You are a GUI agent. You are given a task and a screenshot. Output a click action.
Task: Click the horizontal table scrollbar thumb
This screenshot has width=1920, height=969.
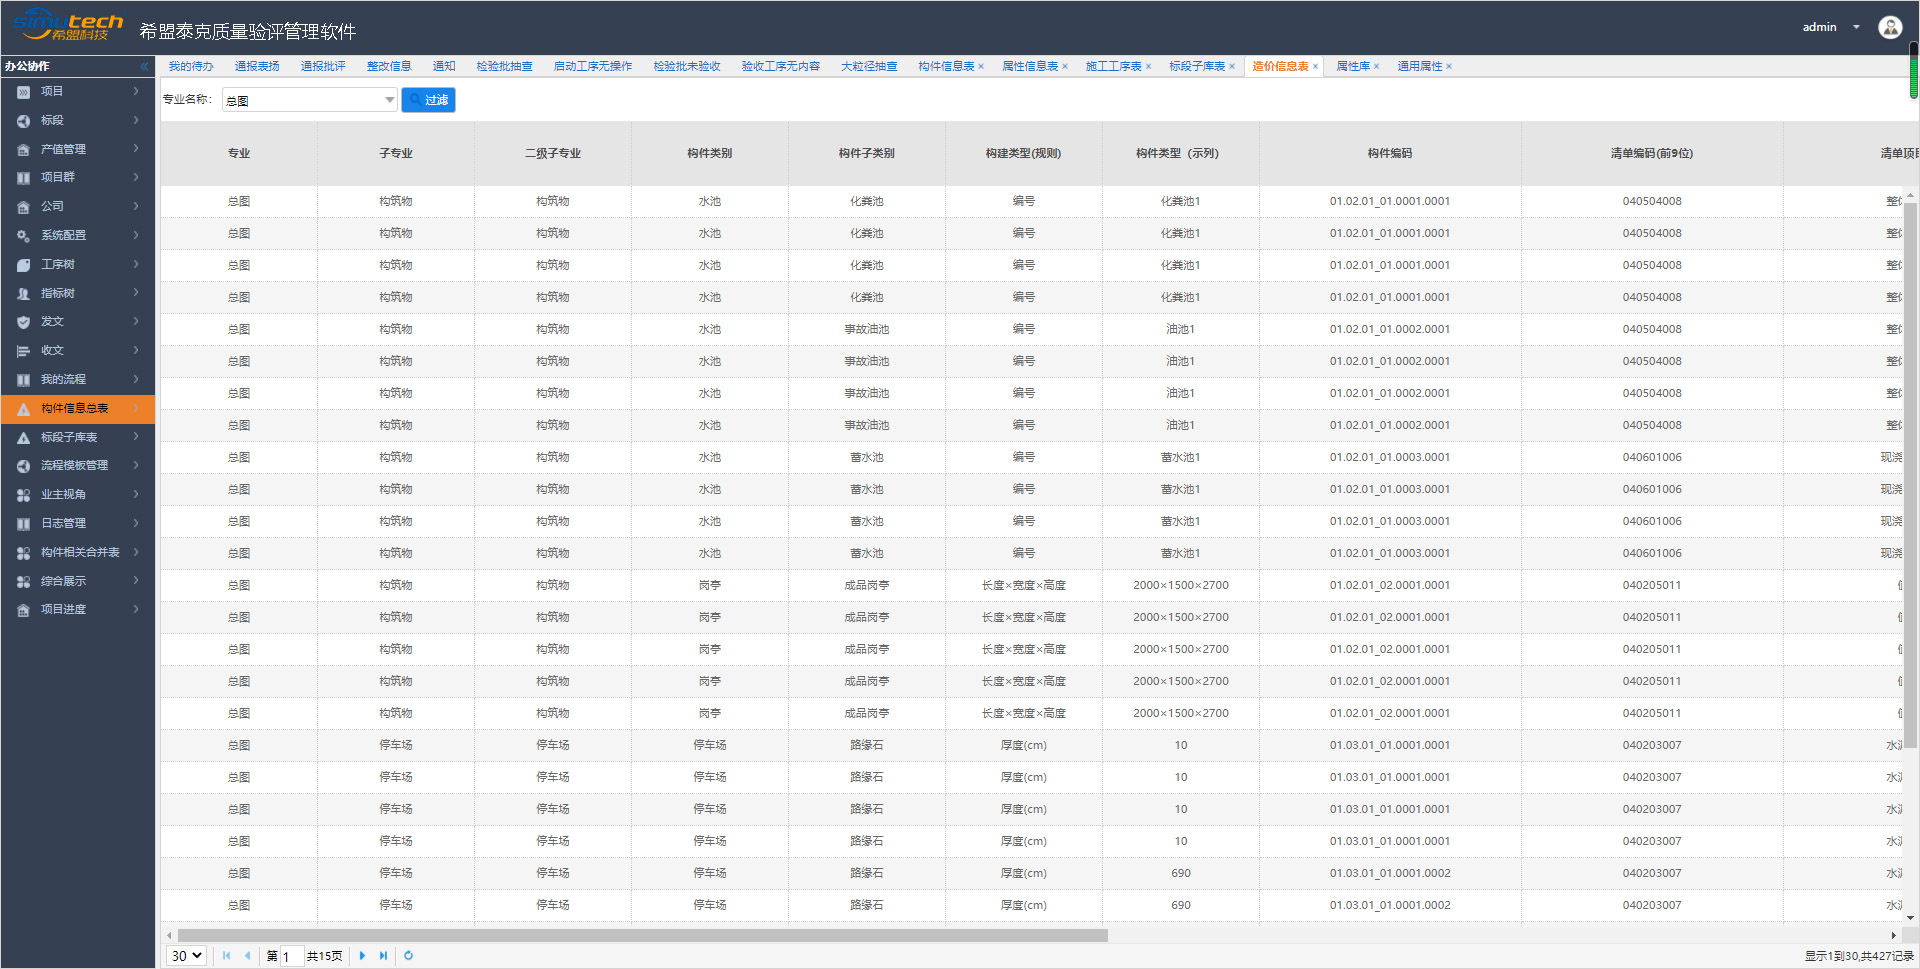[x=642, y=936]
